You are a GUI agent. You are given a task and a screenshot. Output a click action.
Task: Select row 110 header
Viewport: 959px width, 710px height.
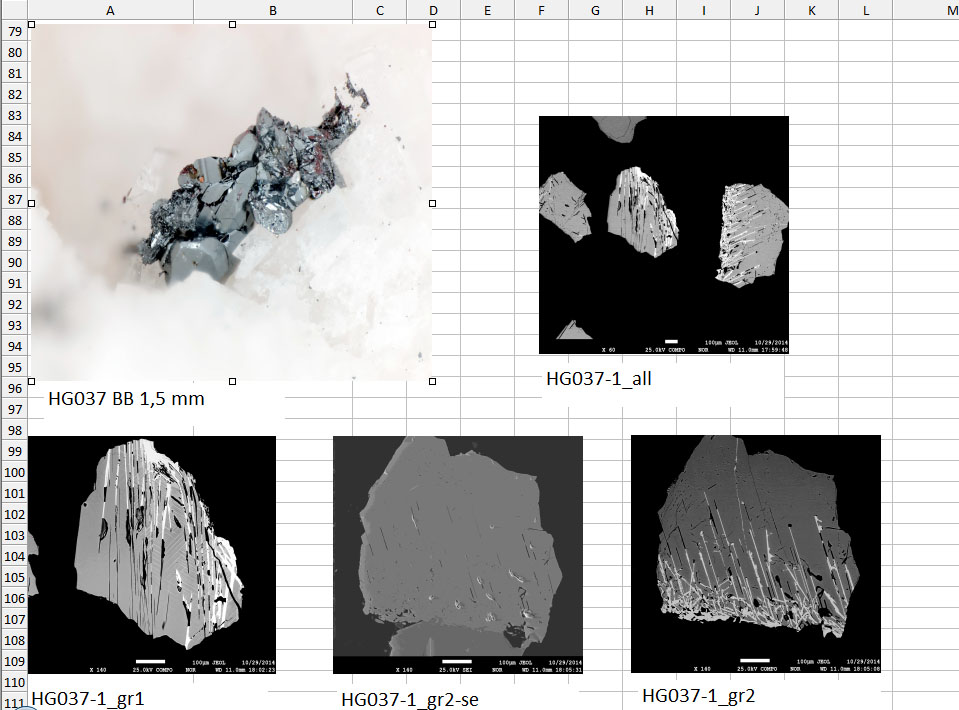click(15, 682)
